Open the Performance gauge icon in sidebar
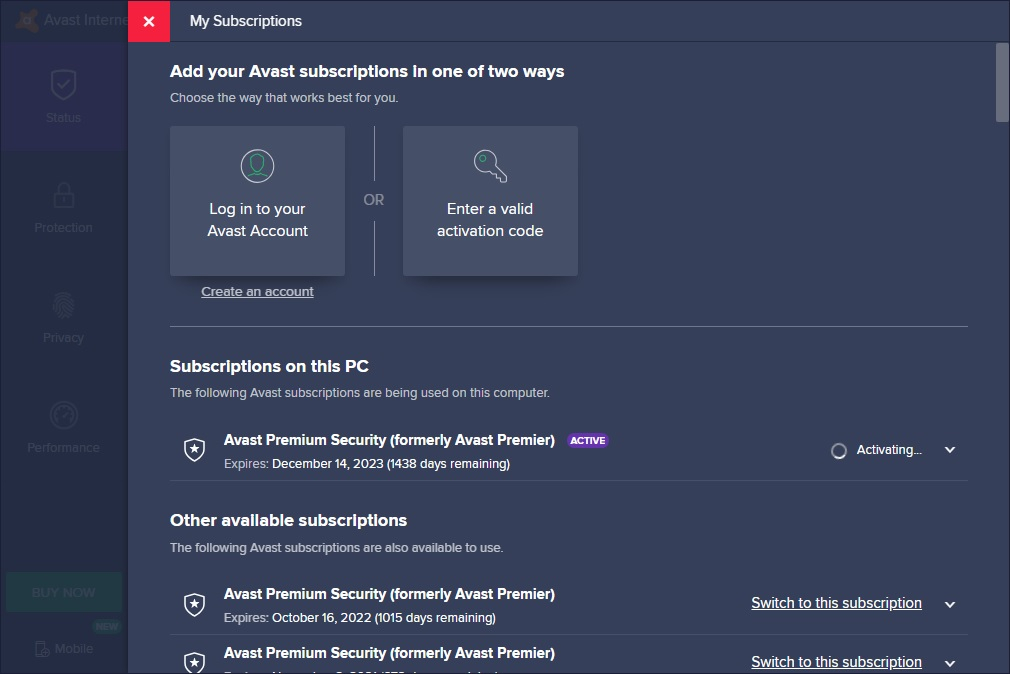The height and width of the screenshot is (674, 1010). [63, 415]
